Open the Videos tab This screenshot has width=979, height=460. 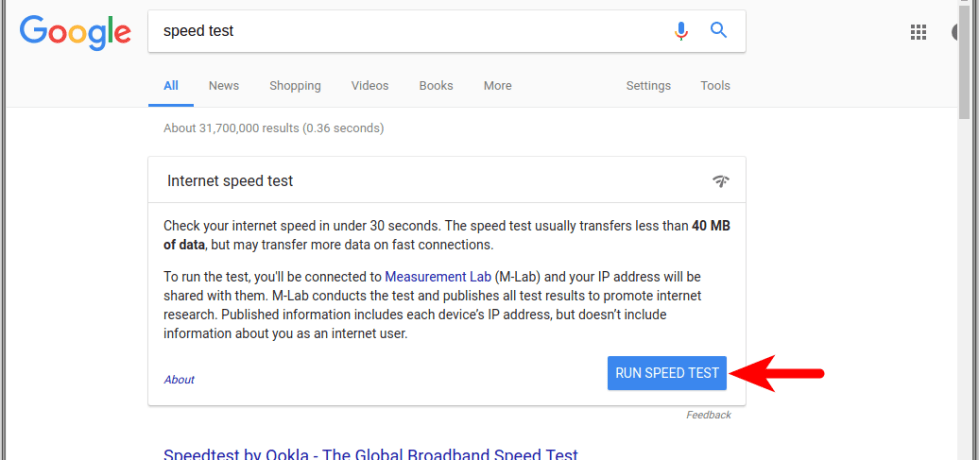[x=370, y=86]
